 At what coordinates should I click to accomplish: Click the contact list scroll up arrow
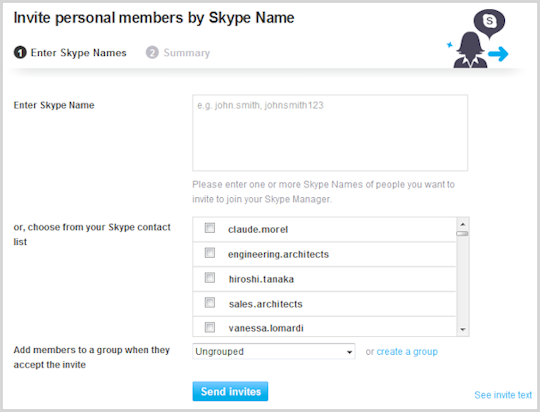click(463, 224)
